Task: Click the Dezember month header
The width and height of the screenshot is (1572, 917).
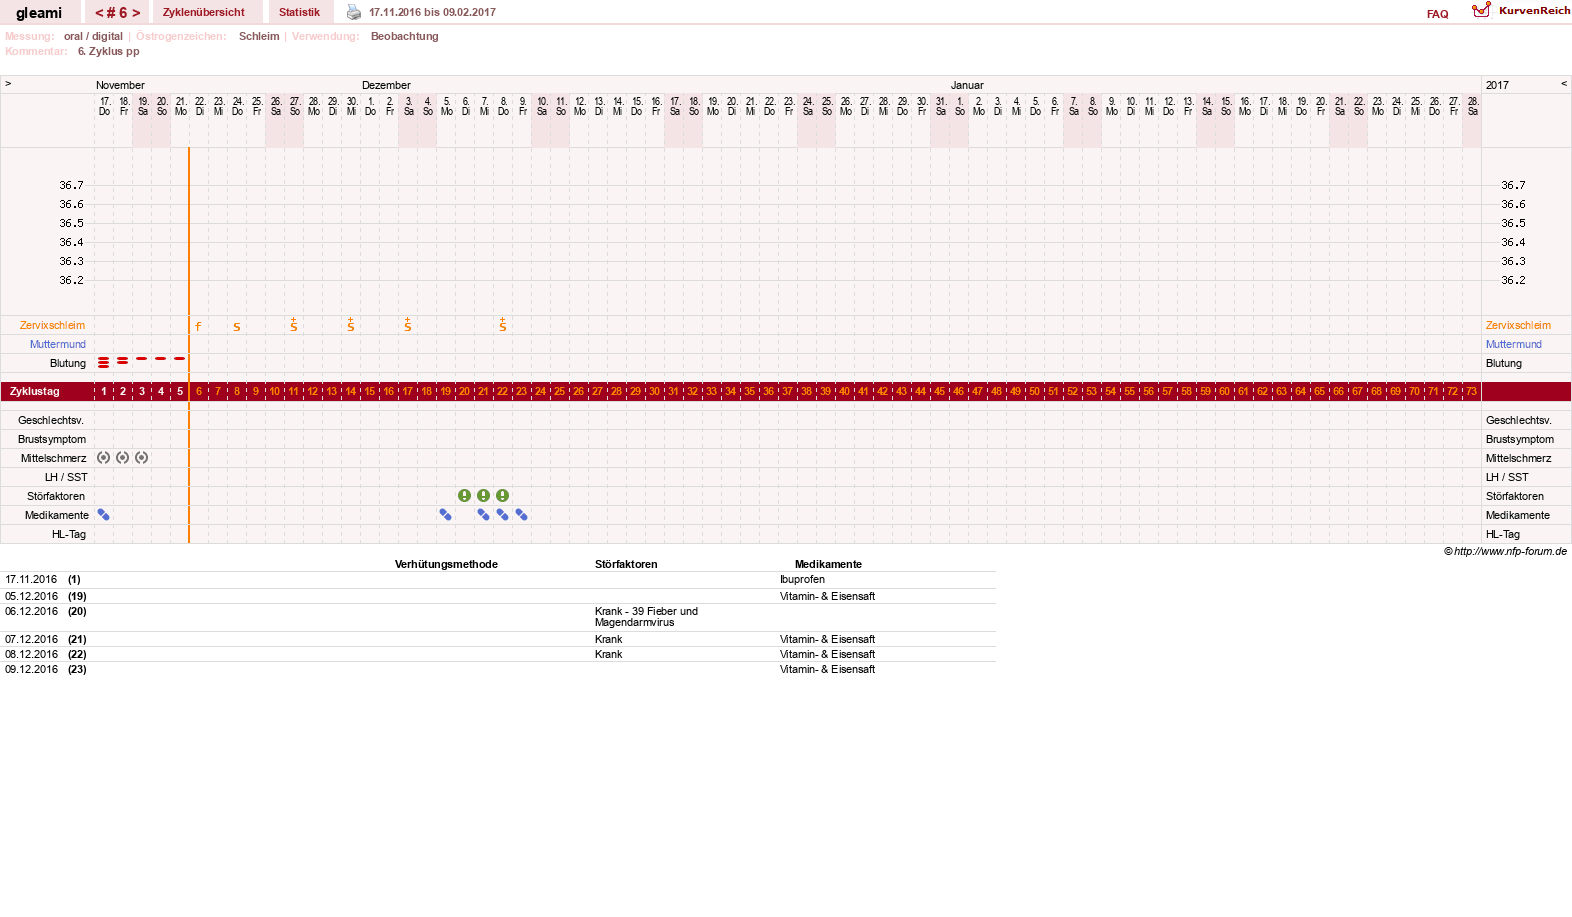Action: [386, 85]
